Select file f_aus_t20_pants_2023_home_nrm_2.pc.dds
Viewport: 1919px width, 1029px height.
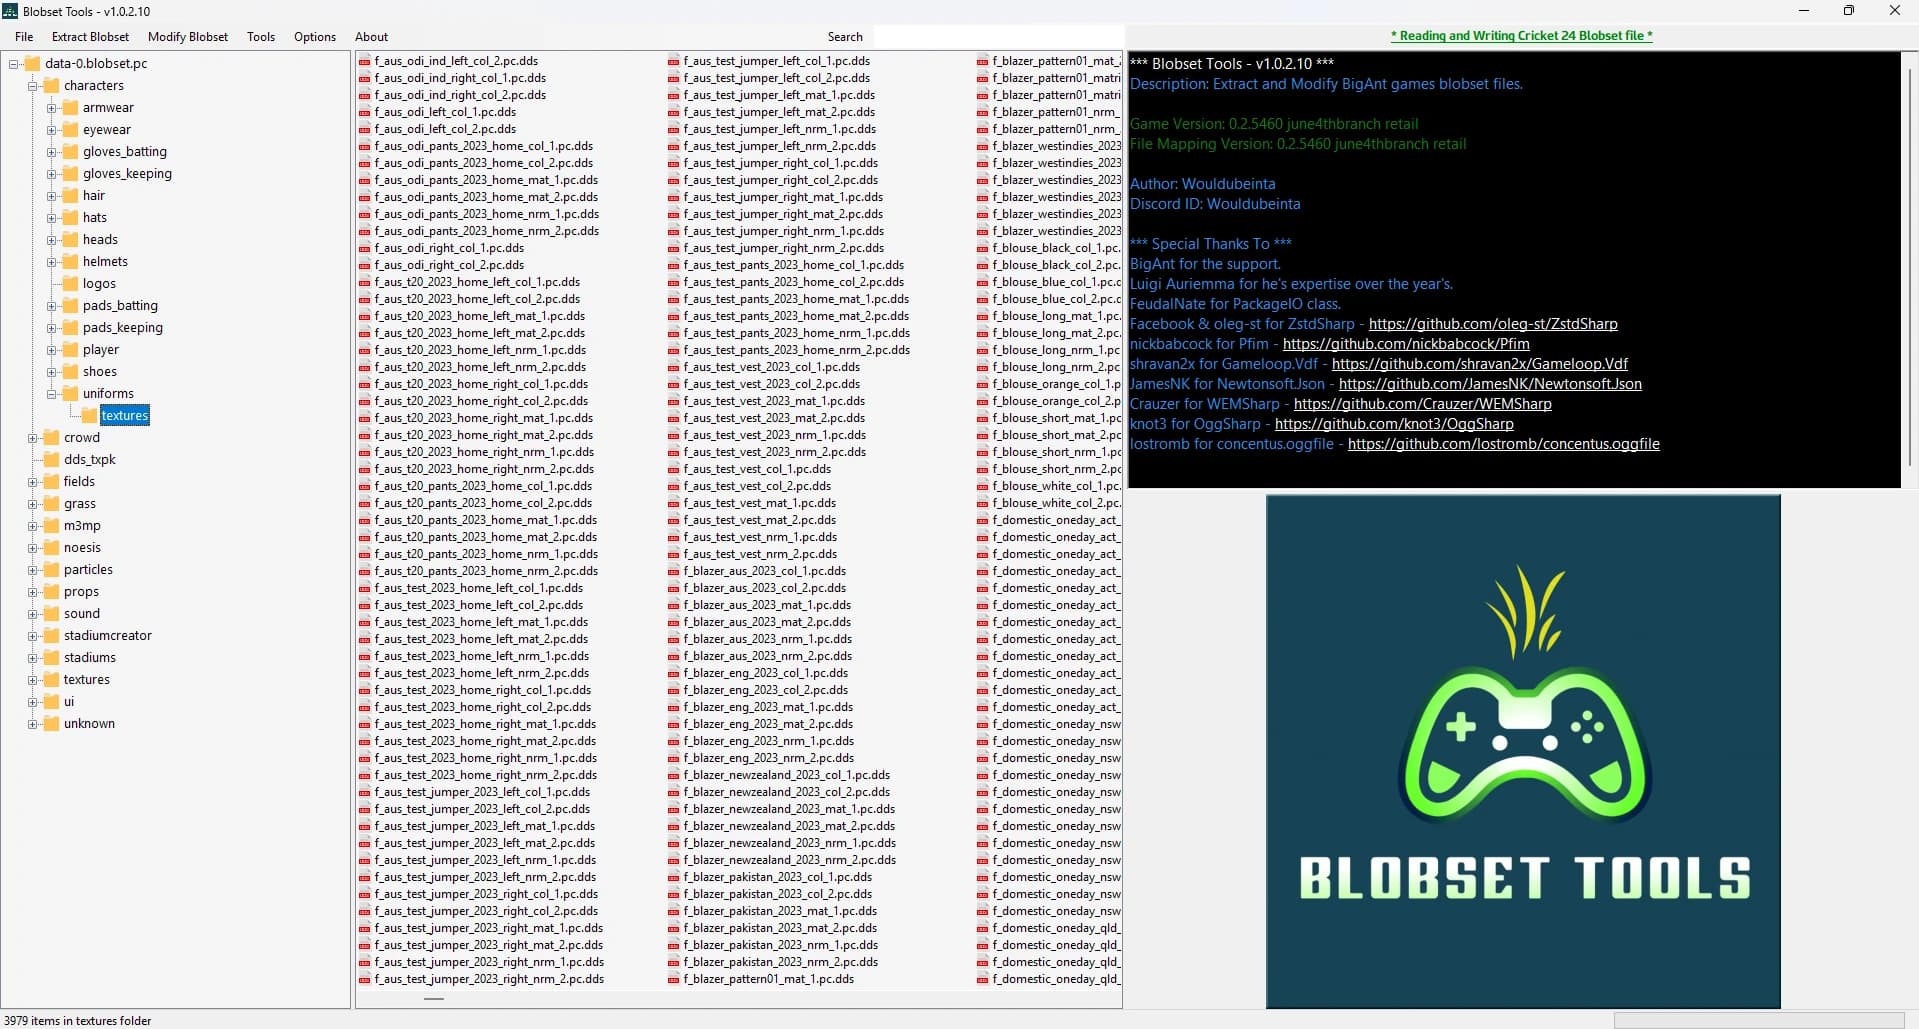(x=486, y=571)
